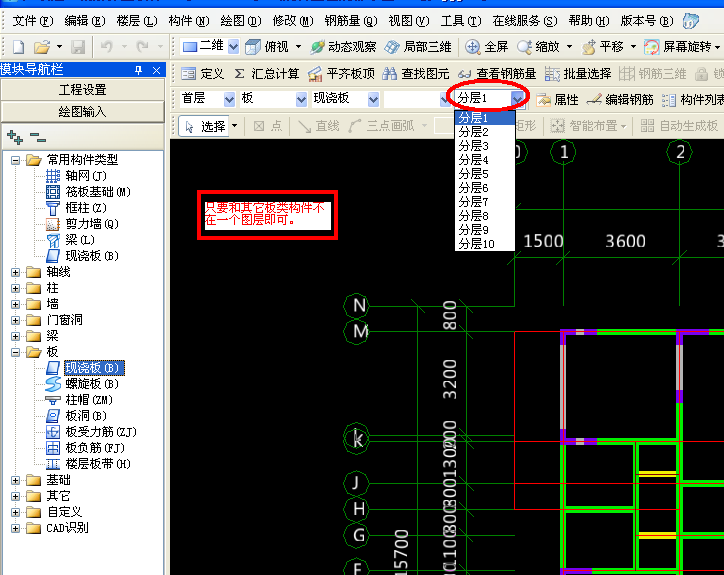Click the 构件列表 component list icon
The image size is (724, 575).
pos(669,99)
